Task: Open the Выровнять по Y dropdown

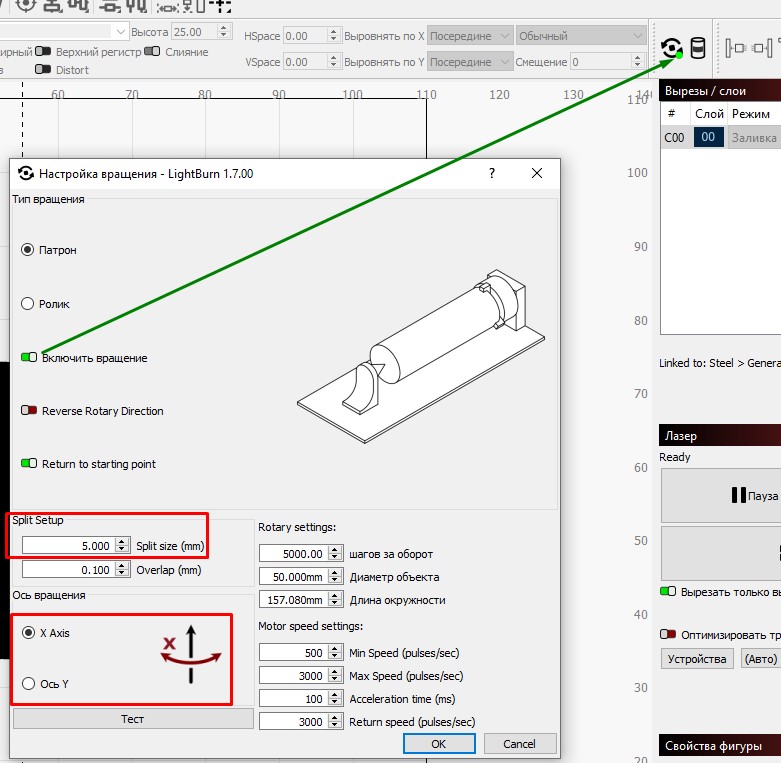Action: [470, 62]
